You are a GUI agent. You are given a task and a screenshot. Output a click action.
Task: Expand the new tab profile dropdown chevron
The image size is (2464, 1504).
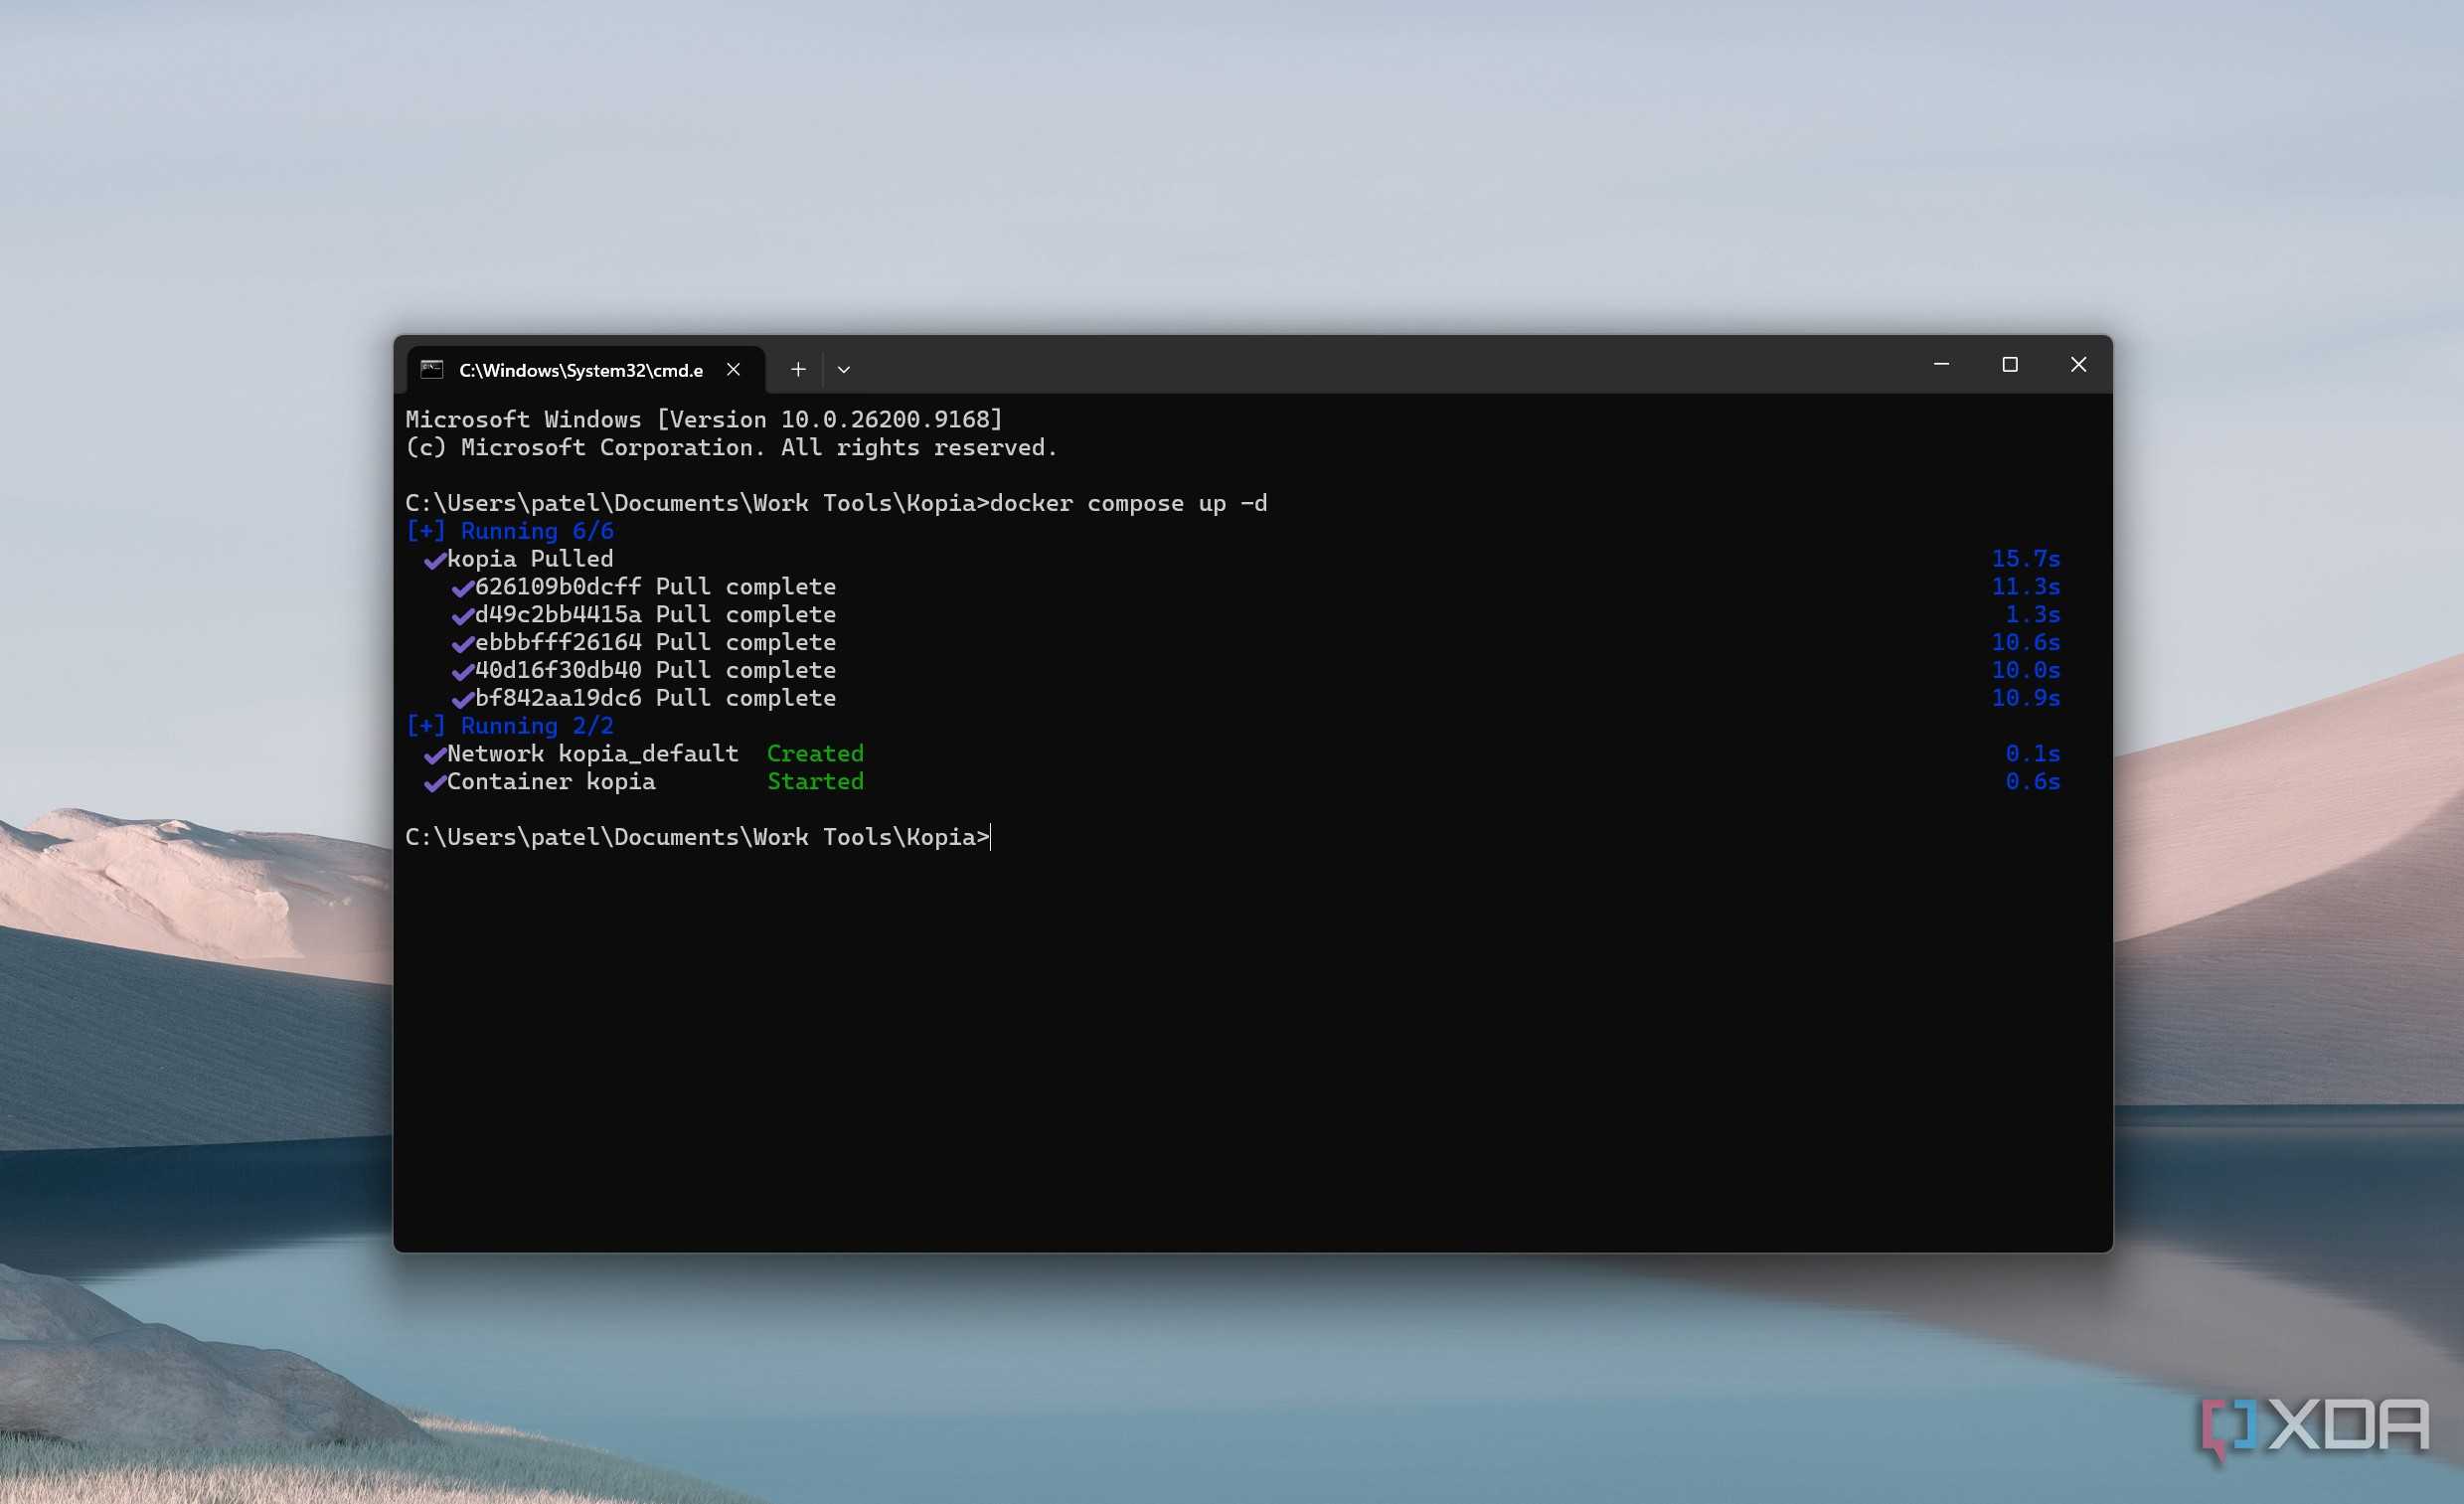(844, 369)
